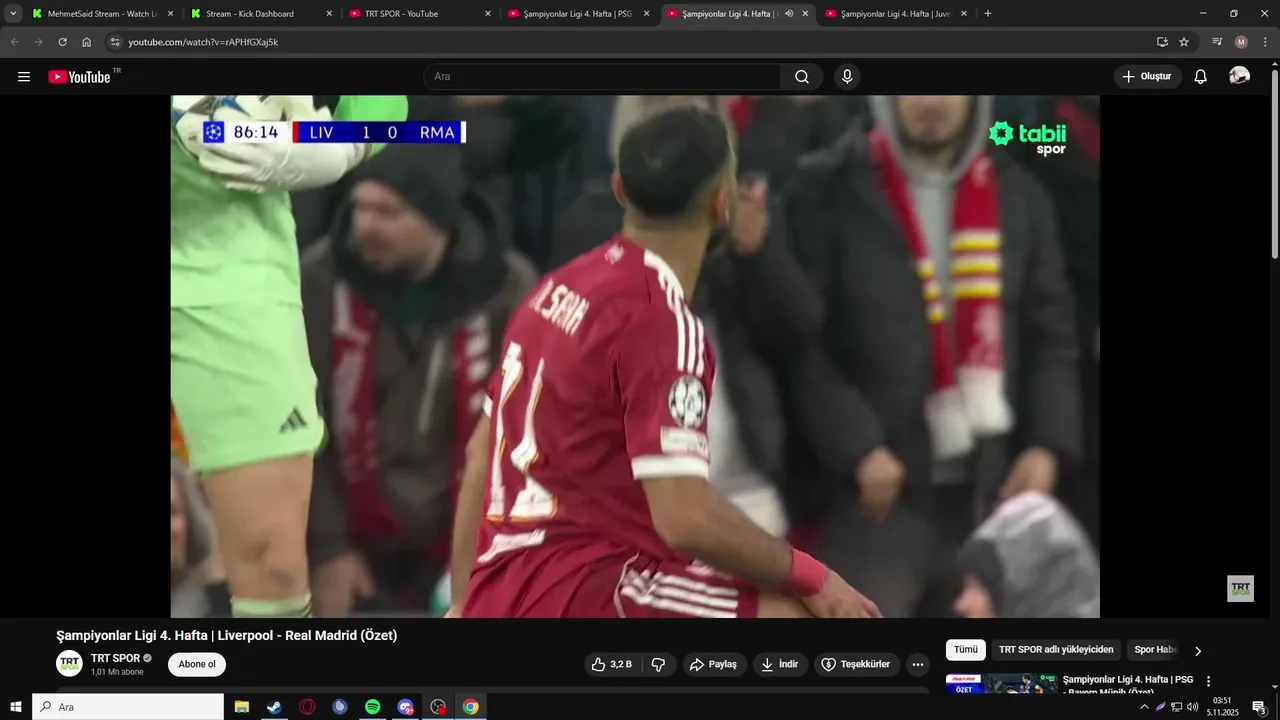Click the Windows taskbar search box
Viewport: 1280px width, 720px height.
128,707
